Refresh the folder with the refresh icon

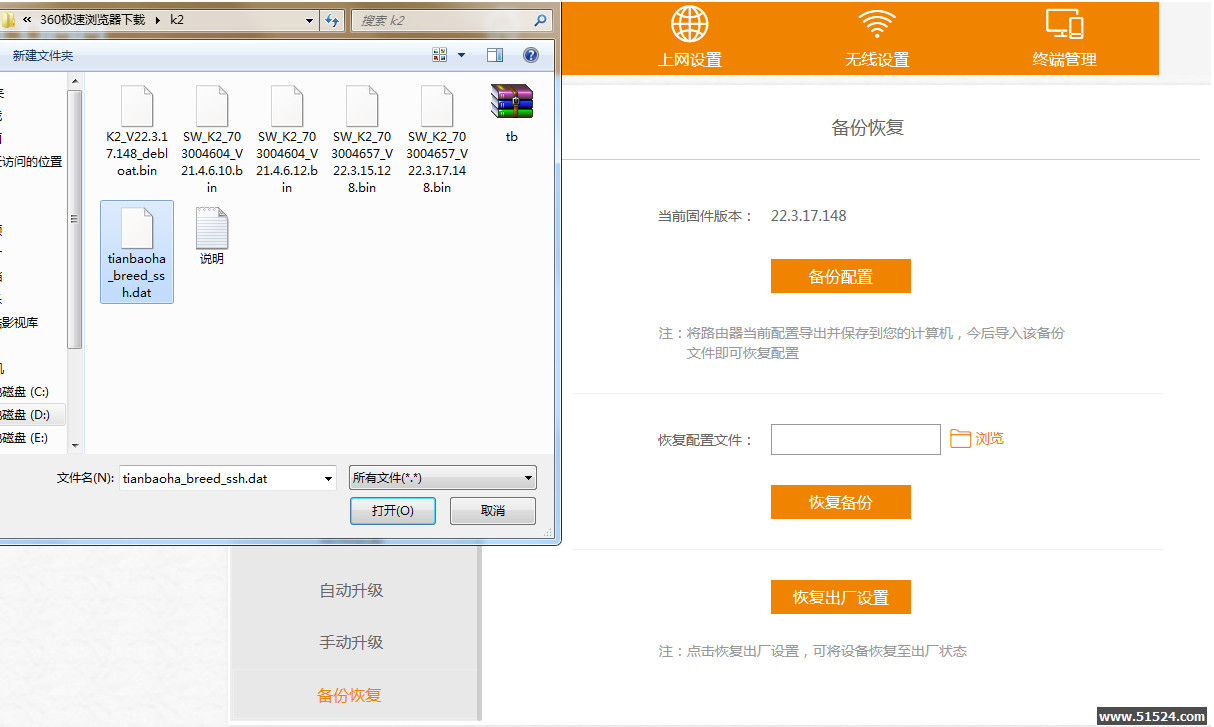click(x=333, y=19)
